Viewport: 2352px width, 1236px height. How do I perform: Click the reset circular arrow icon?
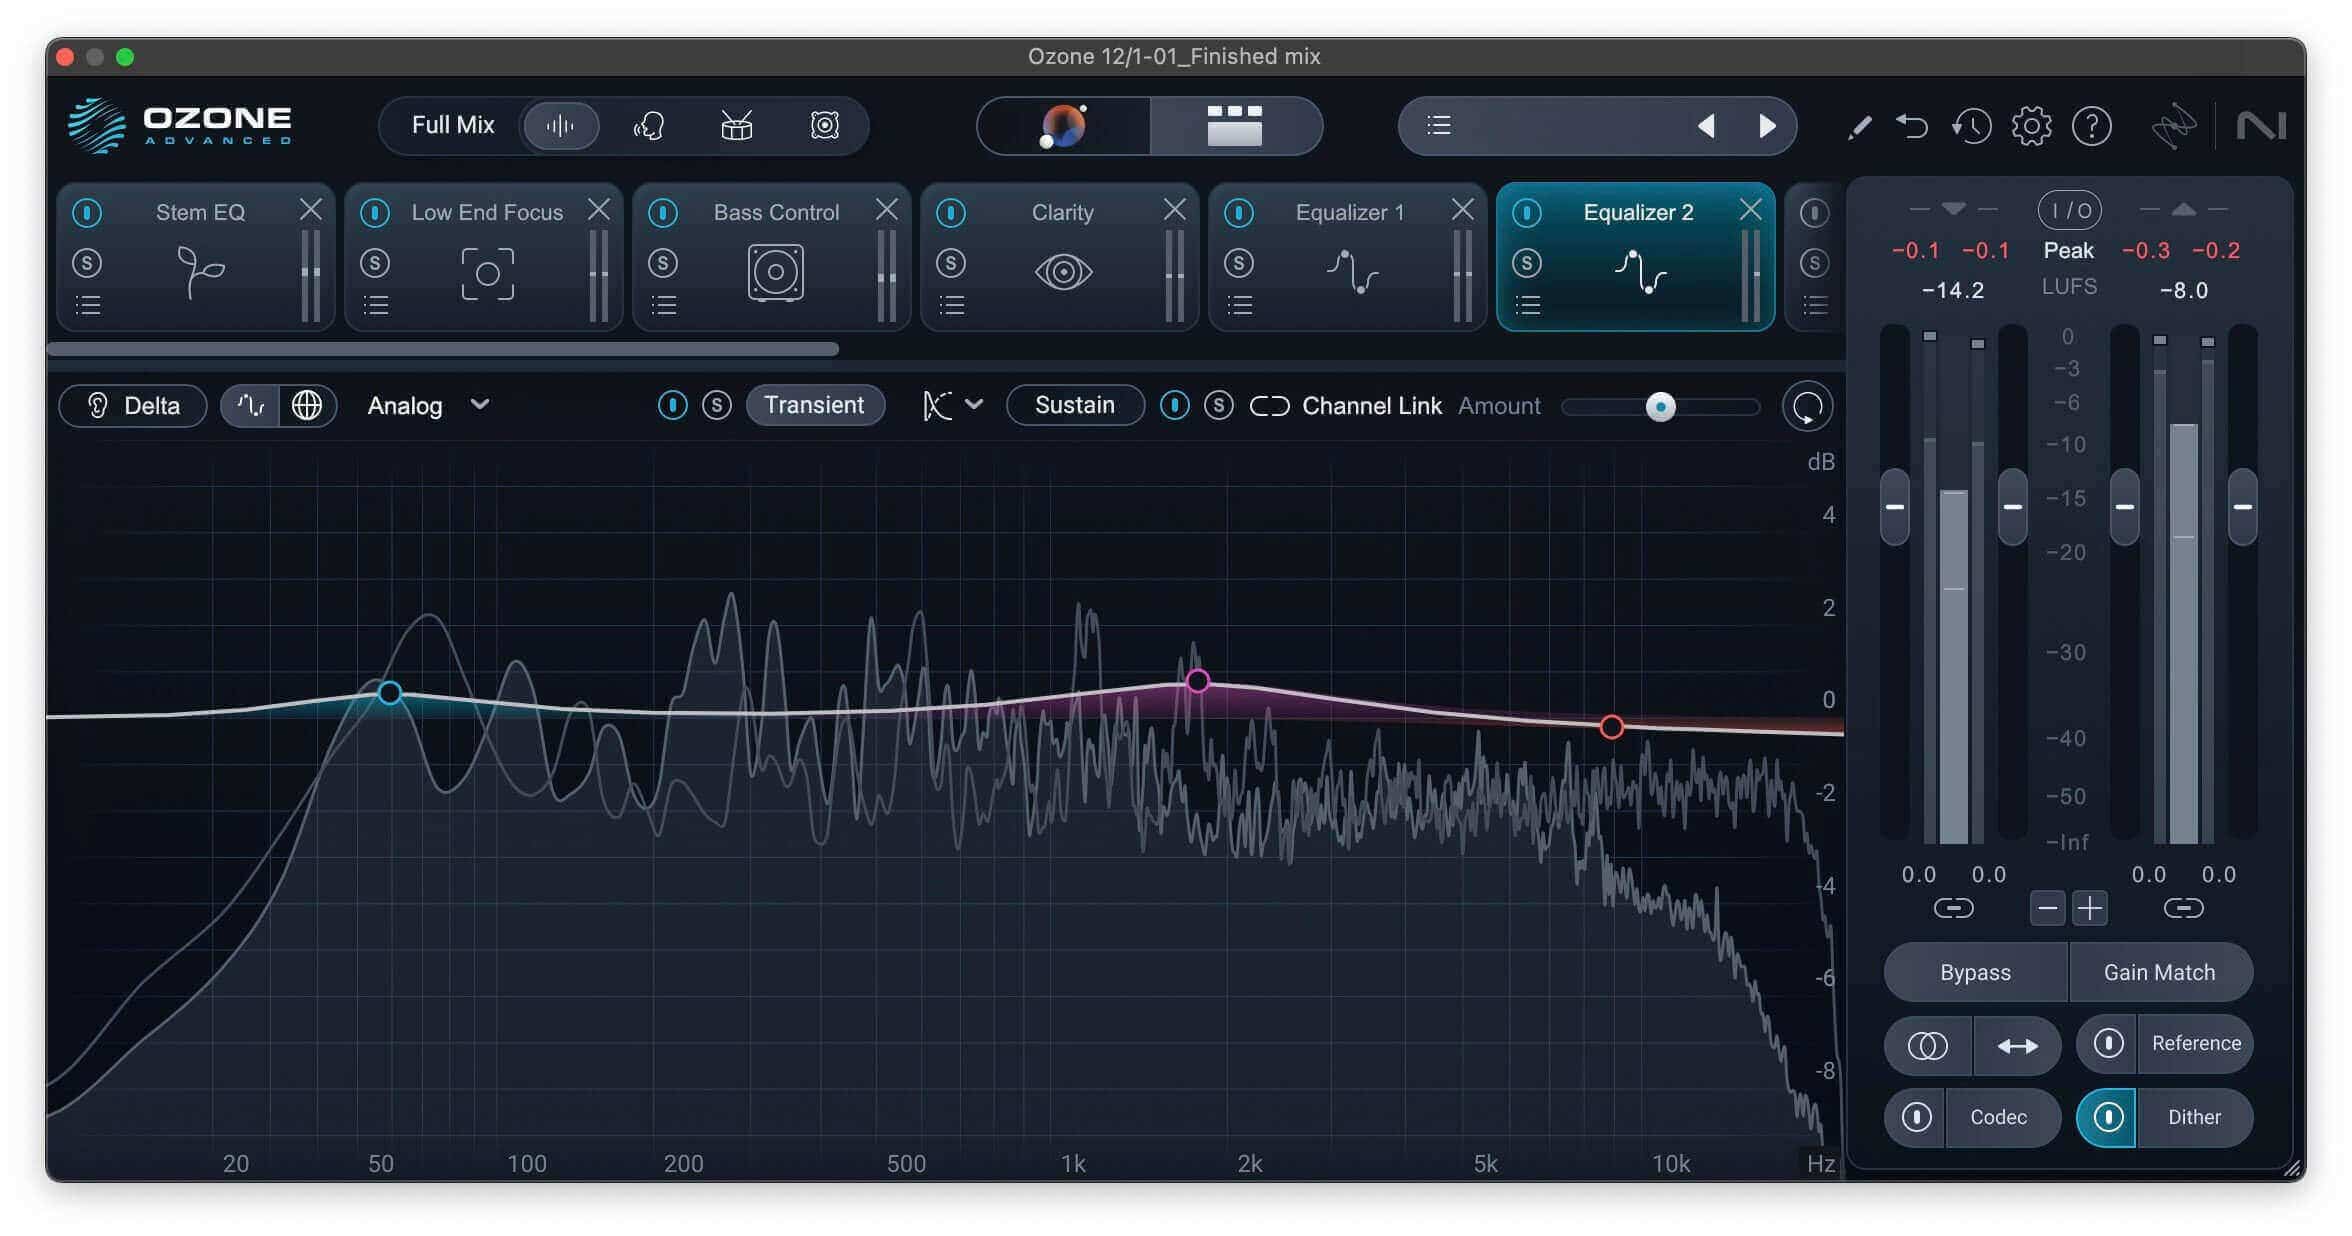[1807, 406]
